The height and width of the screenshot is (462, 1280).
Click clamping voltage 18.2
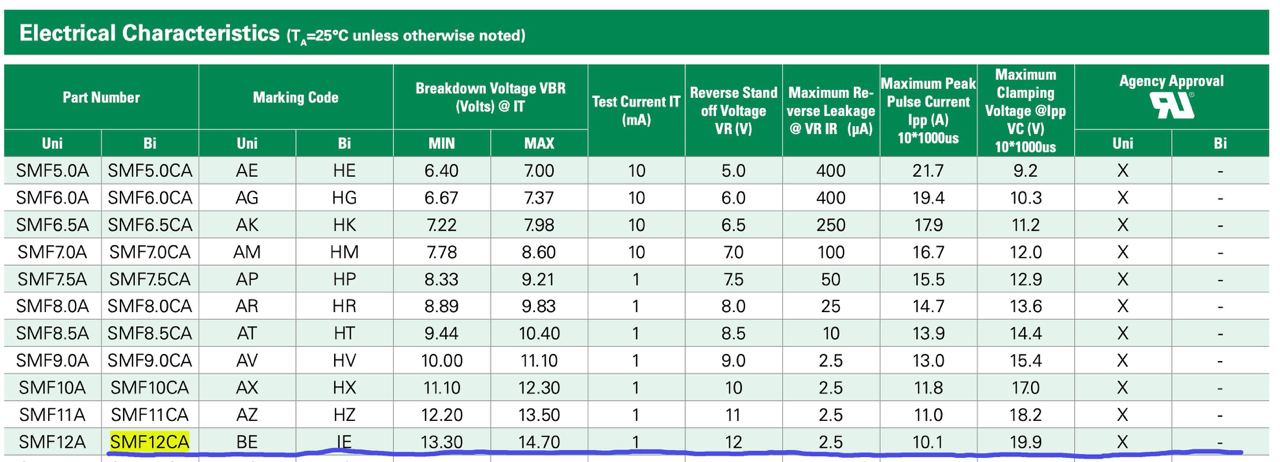(x=1026, y=414)
